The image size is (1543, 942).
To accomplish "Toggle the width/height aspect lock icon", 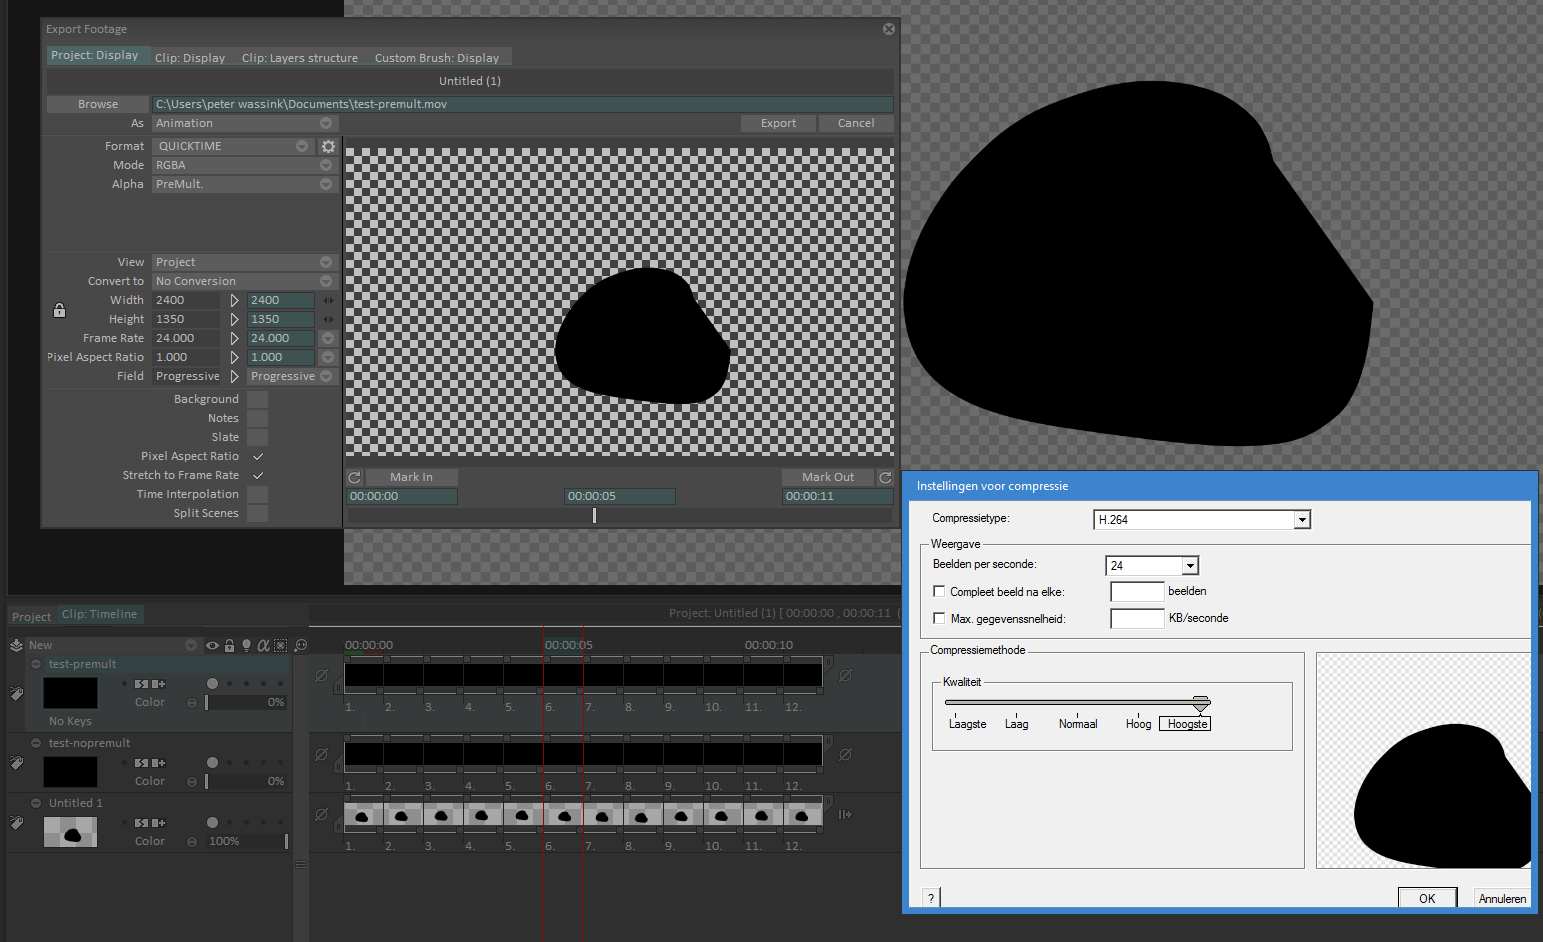I will click(59, 310).
